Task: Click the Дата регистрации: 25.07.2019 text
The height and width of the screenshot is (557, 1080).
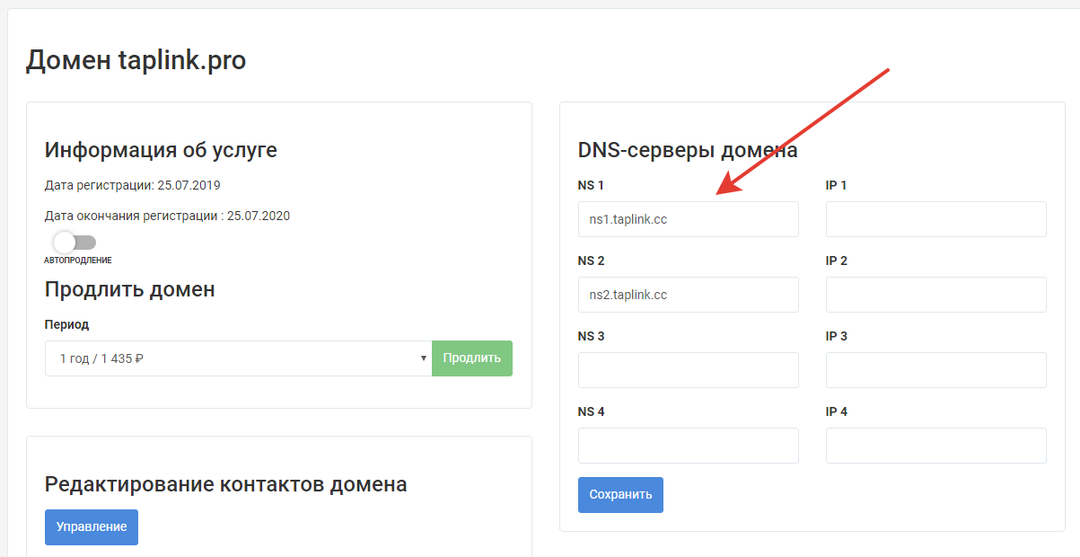Action: point(132,185)
